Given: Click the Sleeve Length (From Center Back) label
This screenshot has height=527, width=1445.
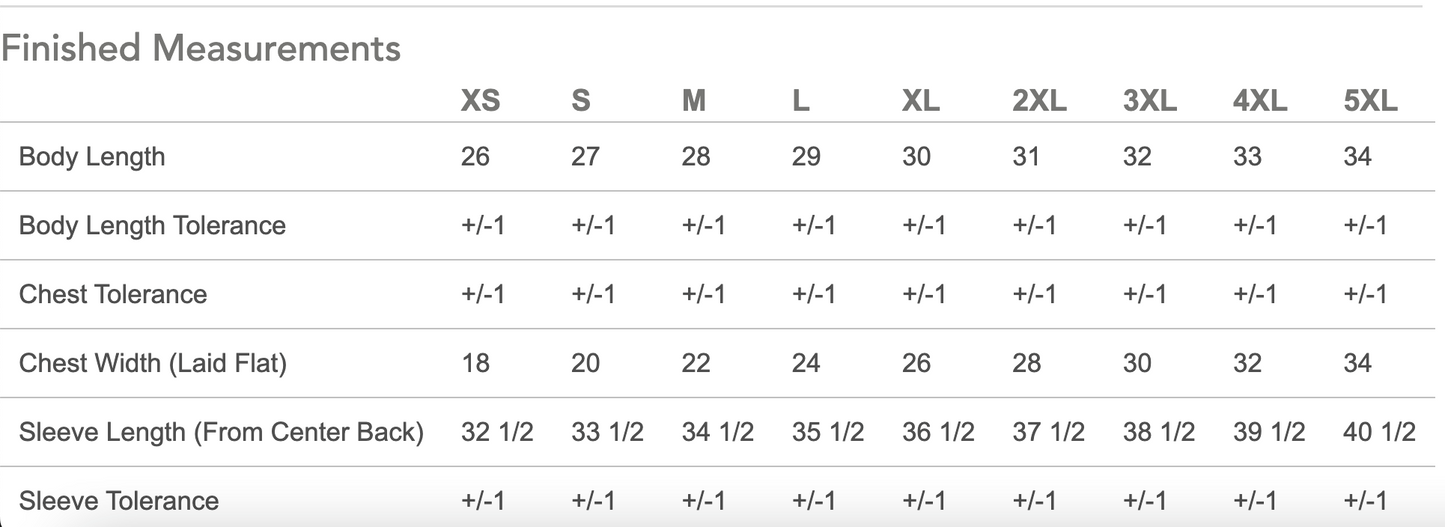Looking at the screenshot, I should point(221,432).
